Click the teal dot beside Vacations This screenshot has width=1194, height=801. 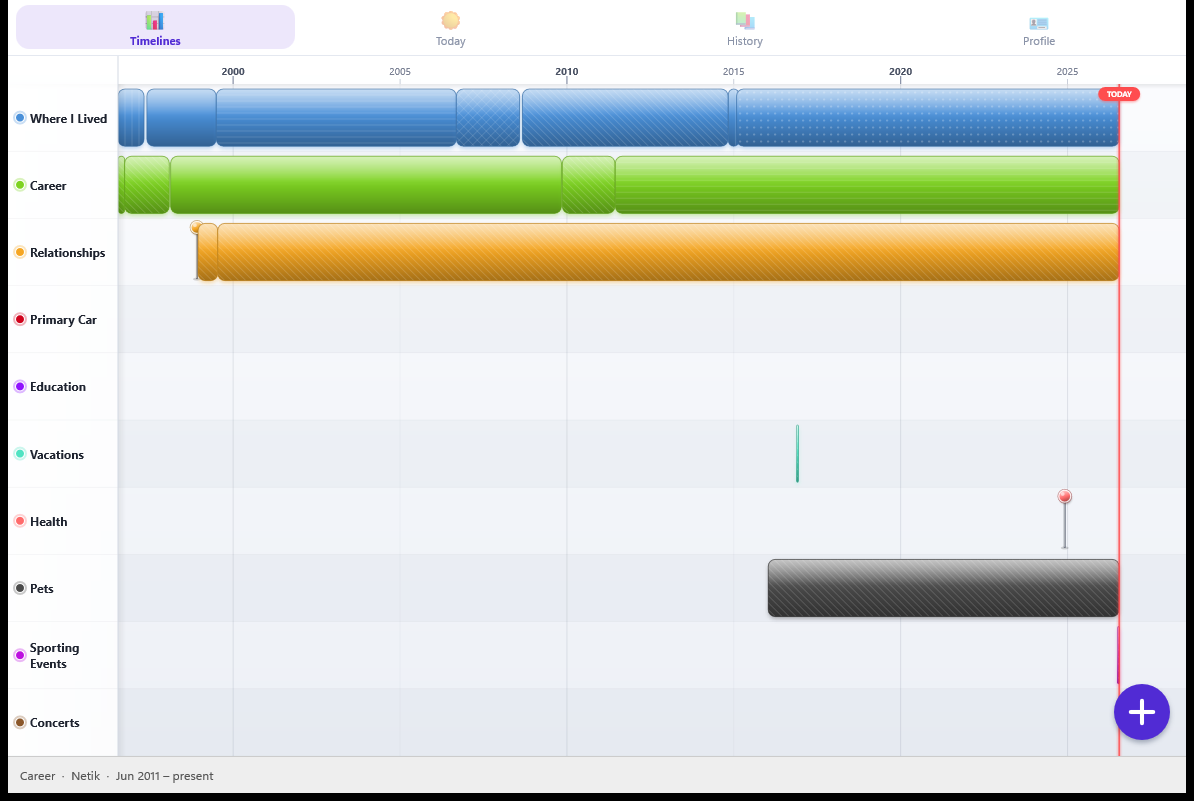pyautogui.click(x=21, y=454)
